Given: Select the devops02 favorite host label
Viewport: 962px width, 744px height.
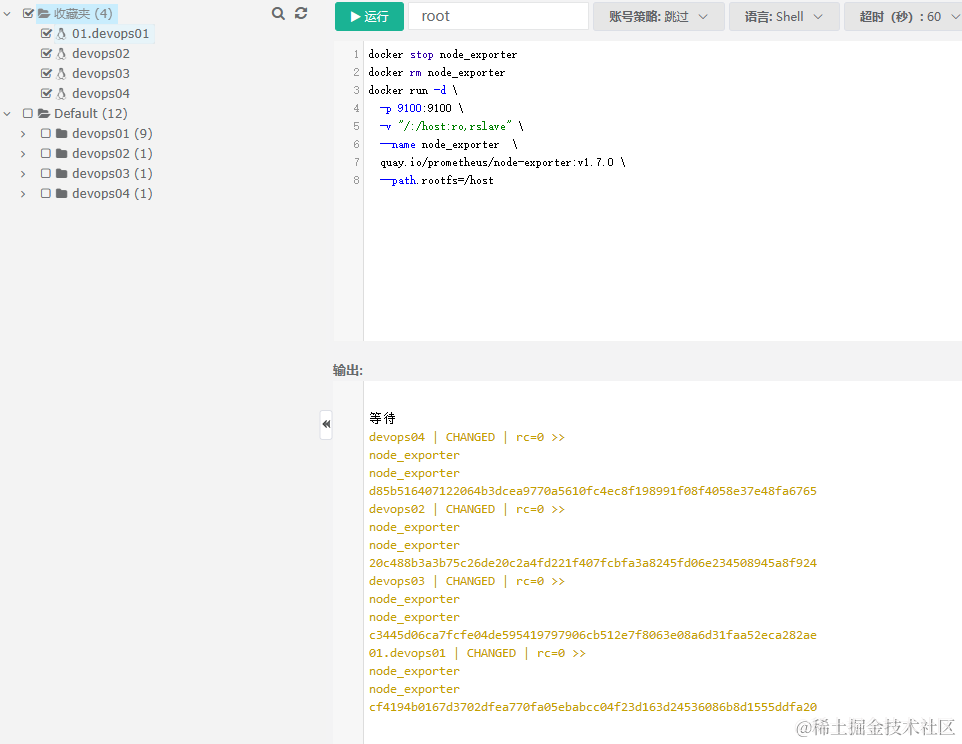Looking at the screenshot, I should click(x=101, y=54).
